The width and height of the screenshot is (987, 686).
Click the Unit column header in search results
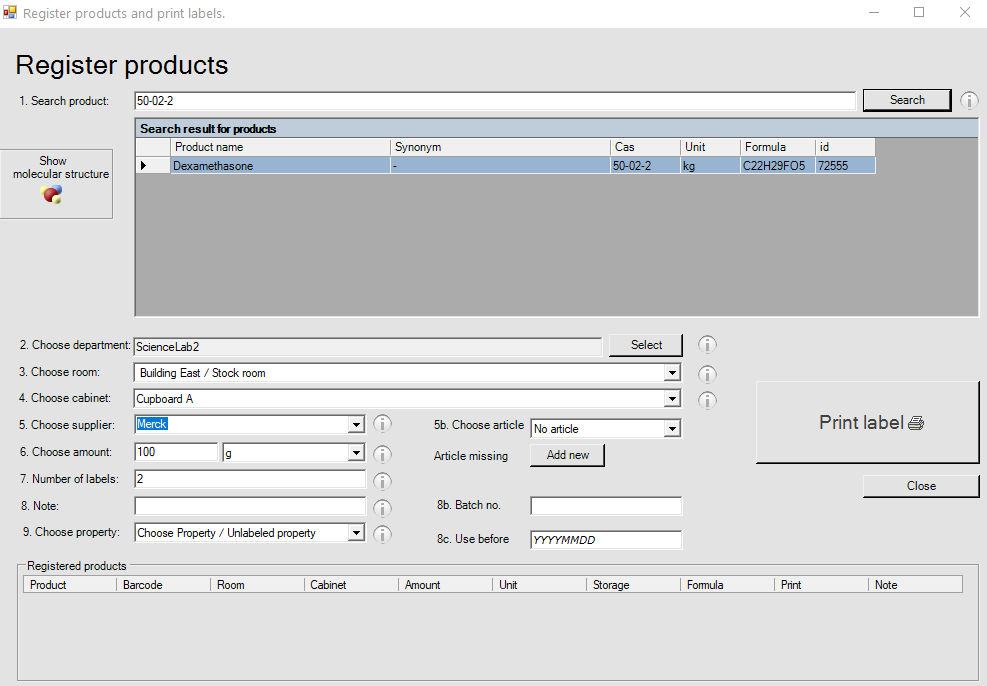pos(710,147)
